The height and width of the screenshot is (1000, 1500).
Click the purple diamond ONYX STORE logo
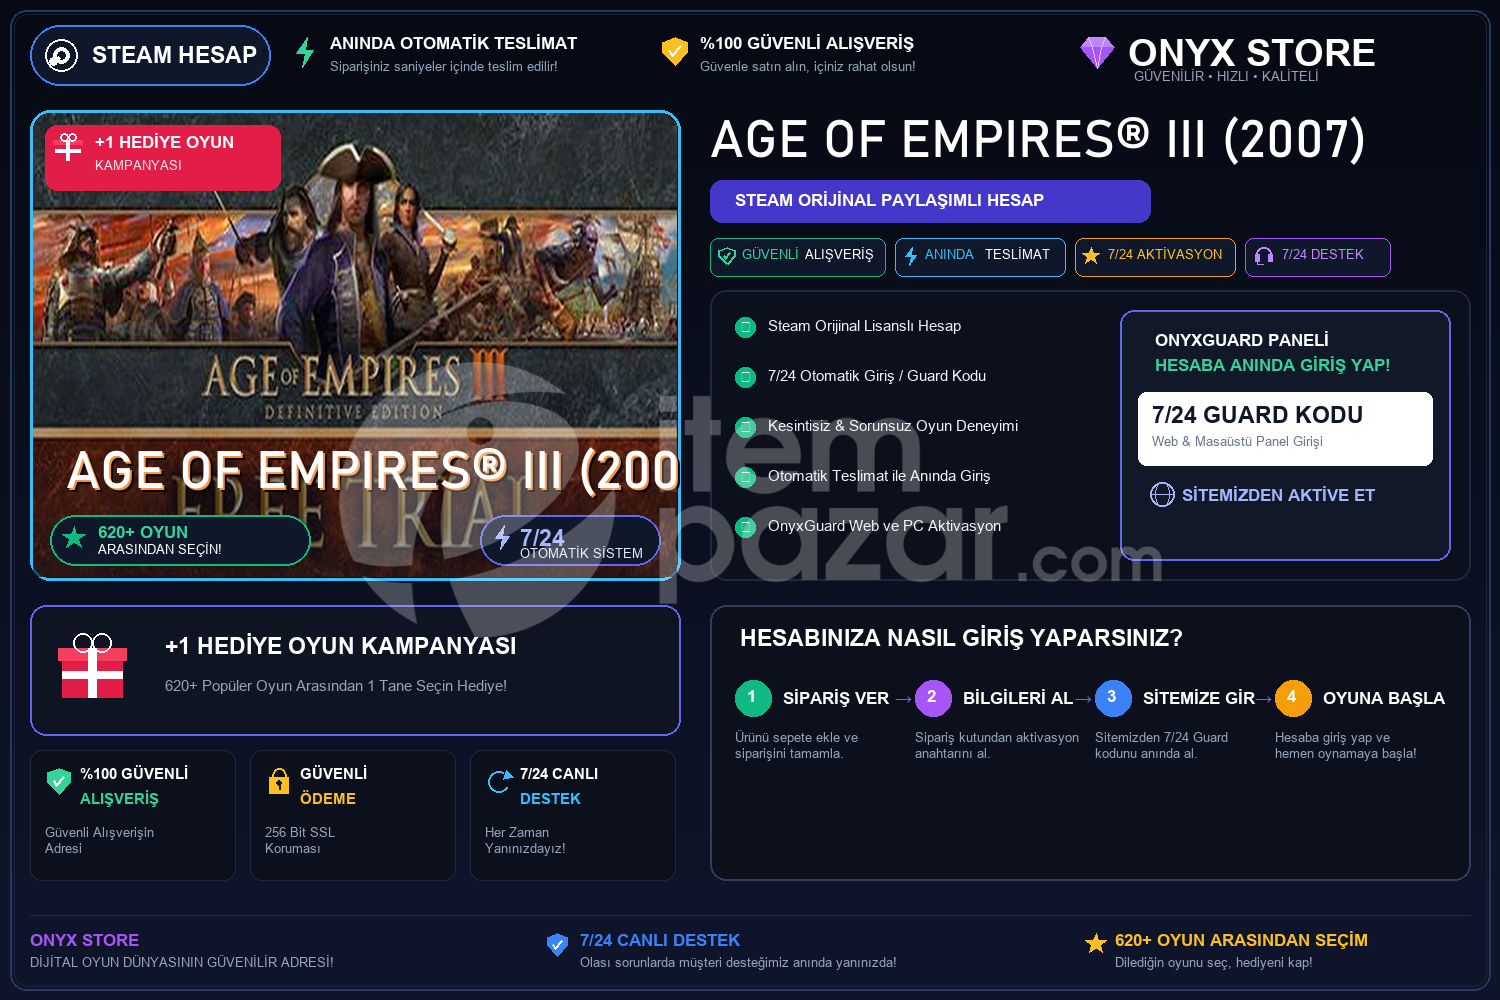tap(1097, 52)
